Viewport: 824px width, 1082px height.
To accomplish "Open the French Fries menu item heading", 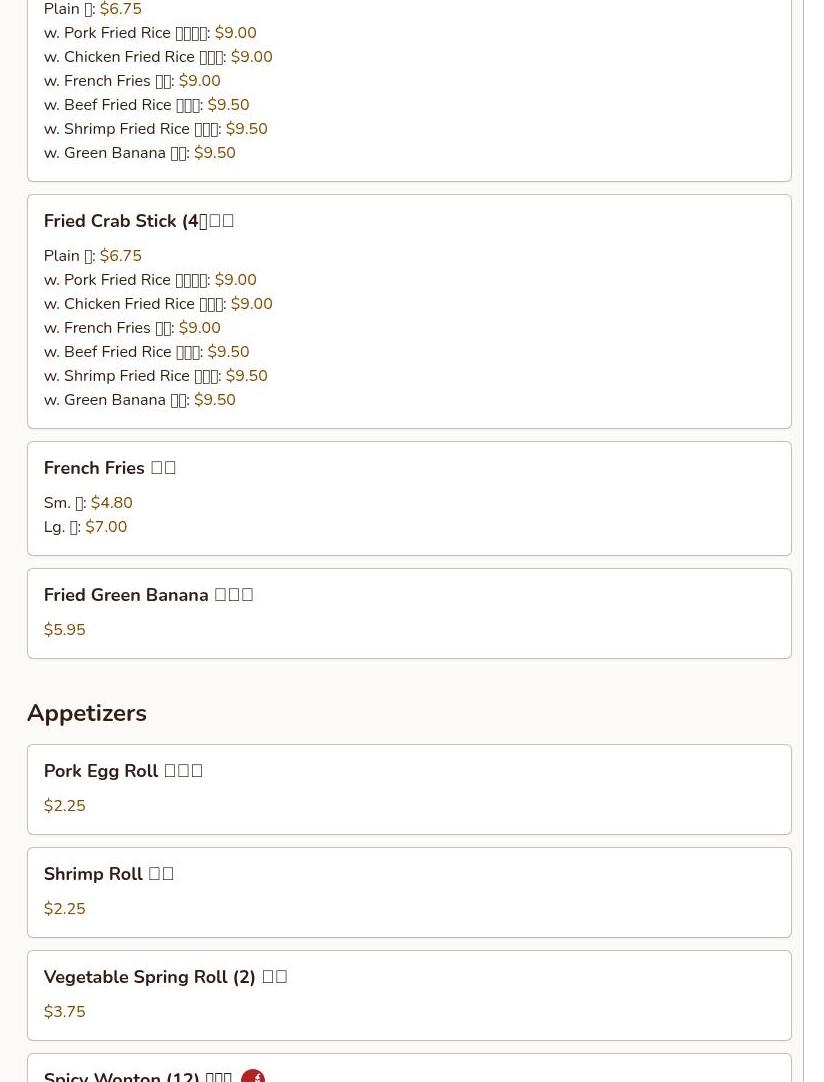I will click(110, 468).
